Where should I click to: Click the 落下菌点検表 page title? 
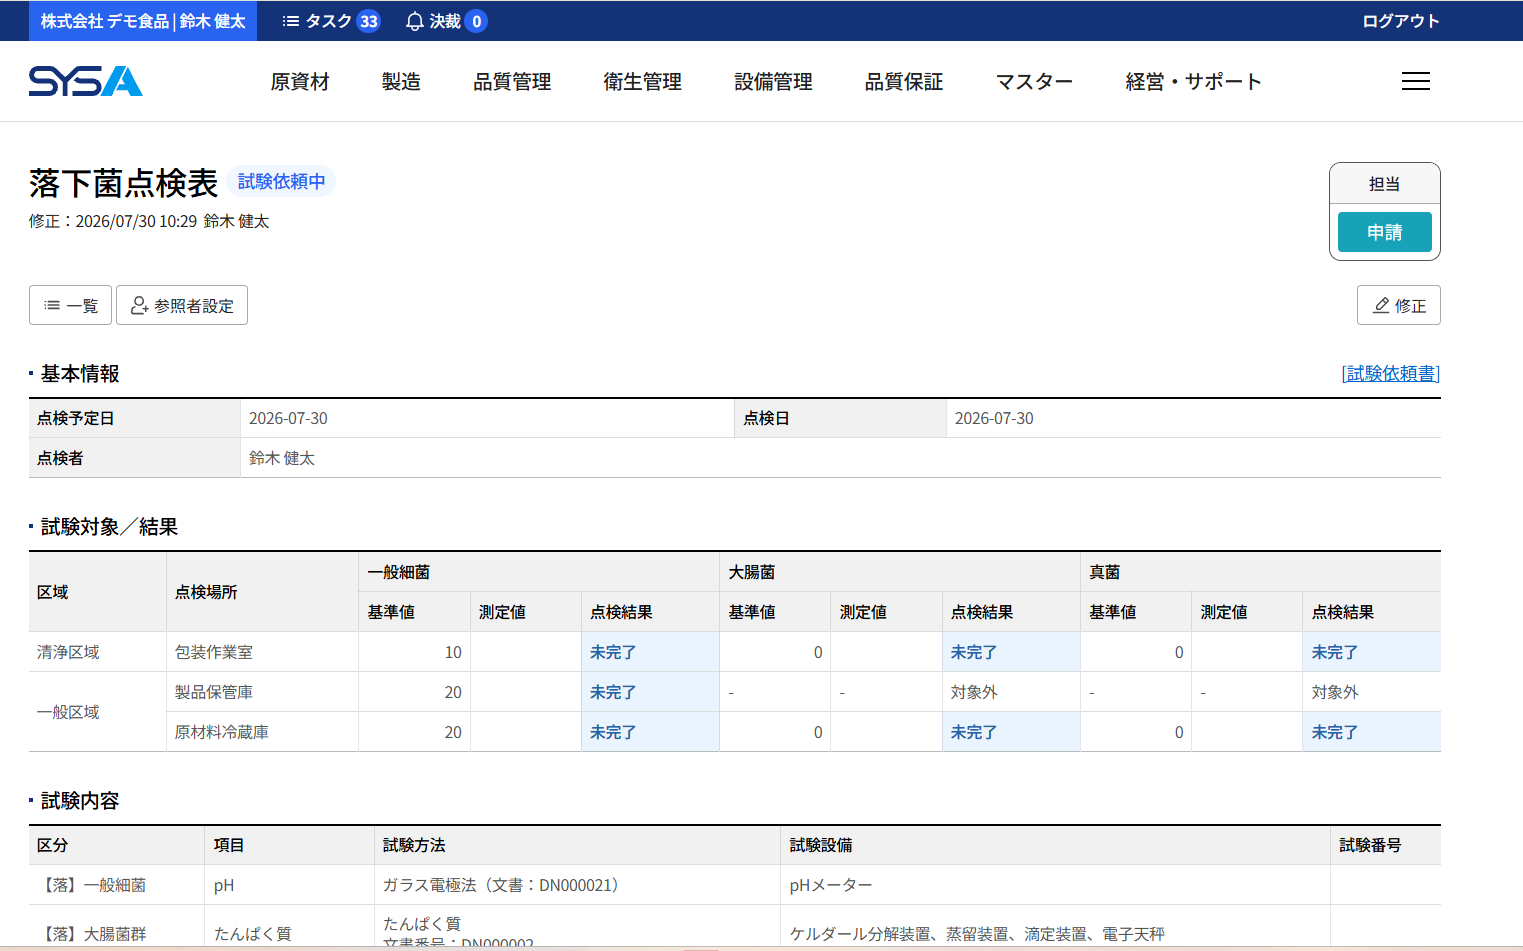pyautogui.click(x=123, y=183)
